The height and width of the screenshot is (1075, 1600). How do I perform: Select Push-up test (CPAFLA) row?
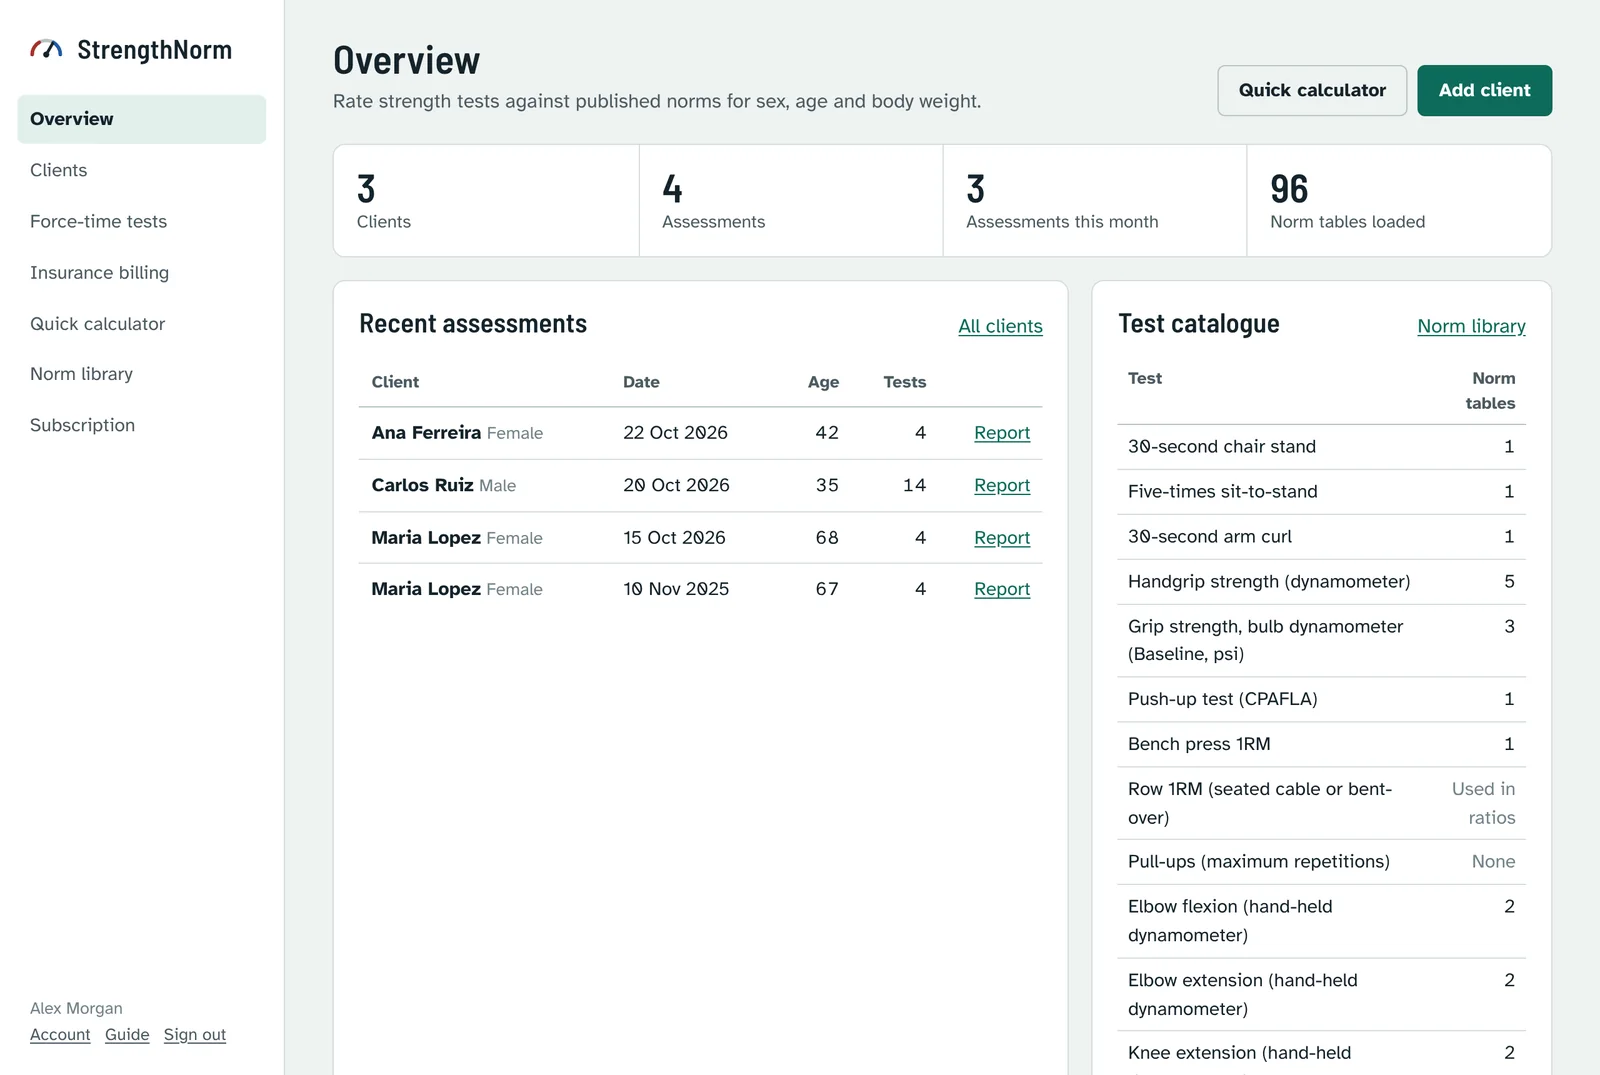[1321, 700]
